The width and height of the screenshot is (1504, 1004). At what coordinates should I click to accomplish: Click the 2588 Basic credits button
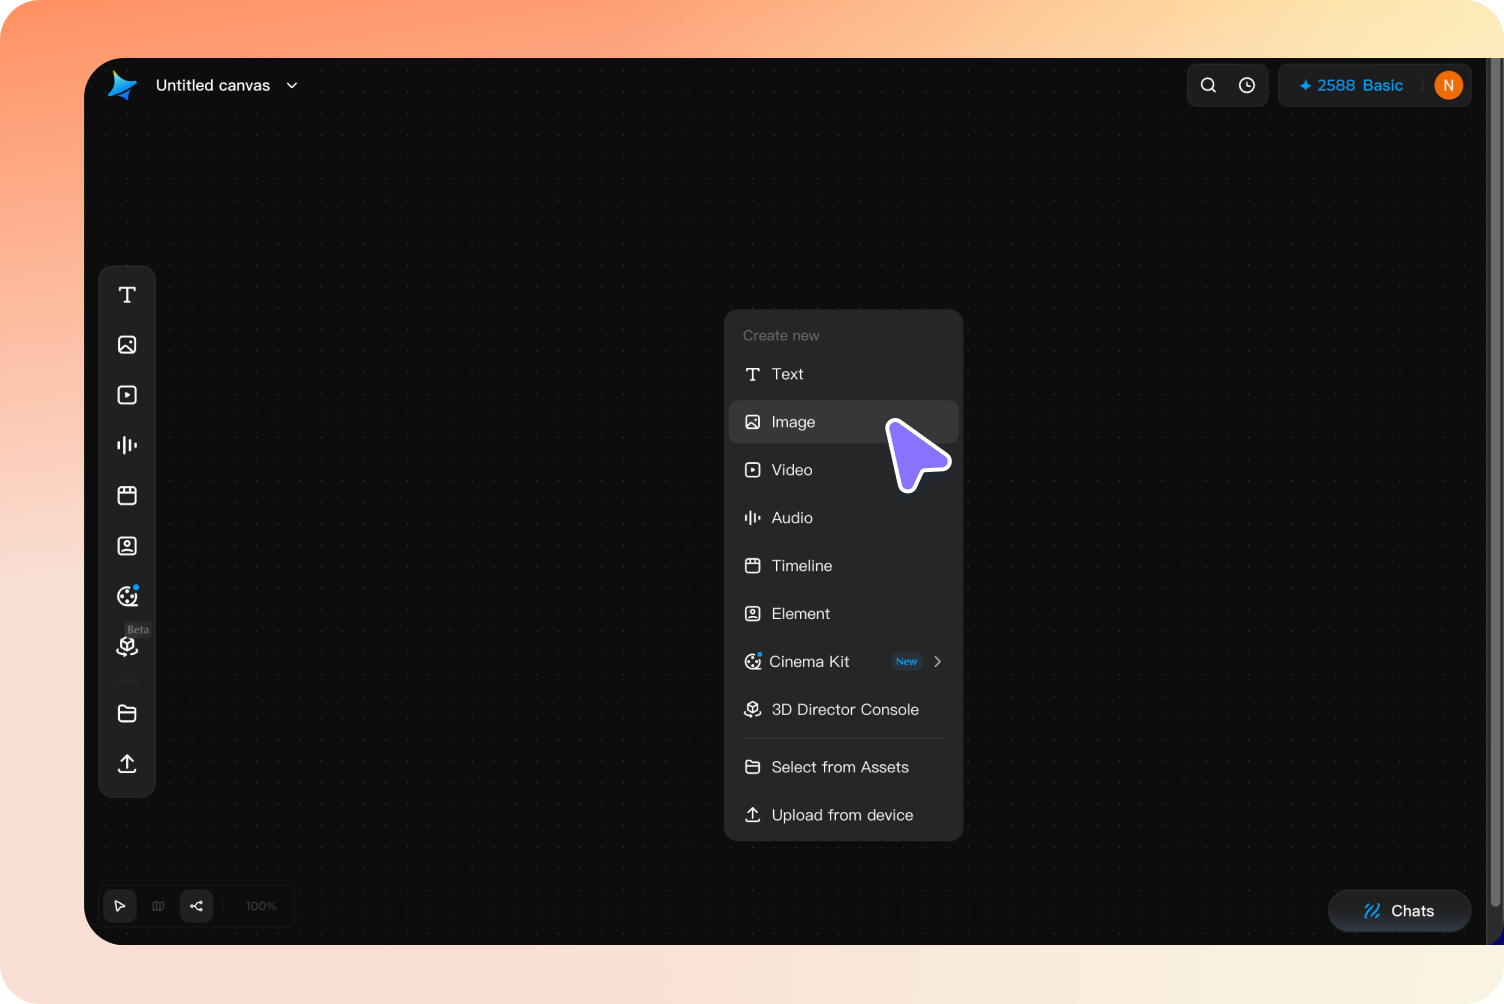1351,85
